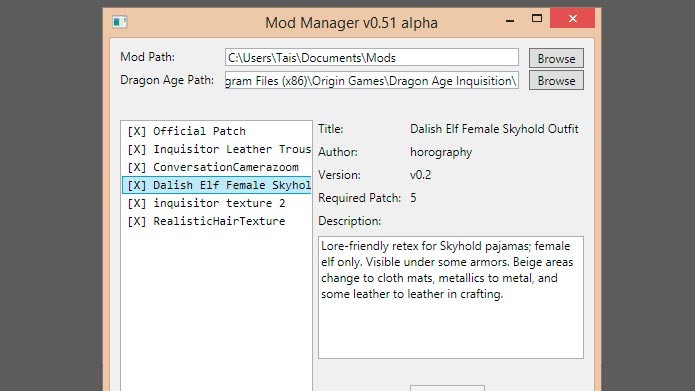The image size is (695, 391).
Task: Close the Mod Manager window
Action: pos(573,19)
